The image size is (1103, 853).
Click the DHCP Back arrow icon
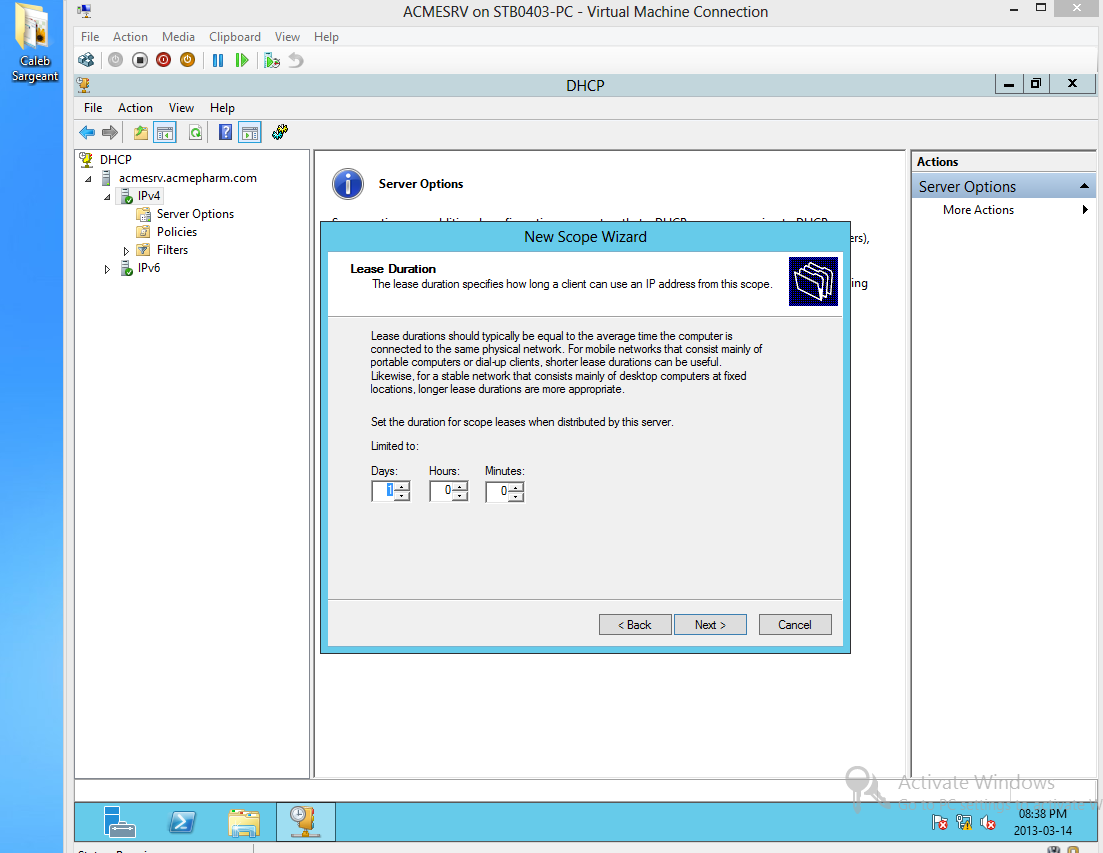pyautogui.click(x=87, y=132)
